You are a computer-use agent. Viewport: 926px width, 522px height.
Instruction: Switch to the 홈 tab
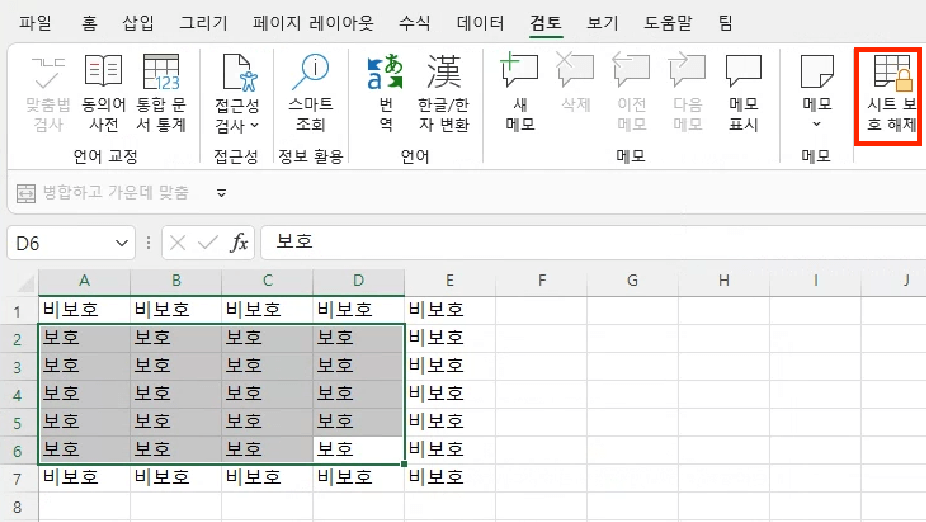(x=89, y=23)
